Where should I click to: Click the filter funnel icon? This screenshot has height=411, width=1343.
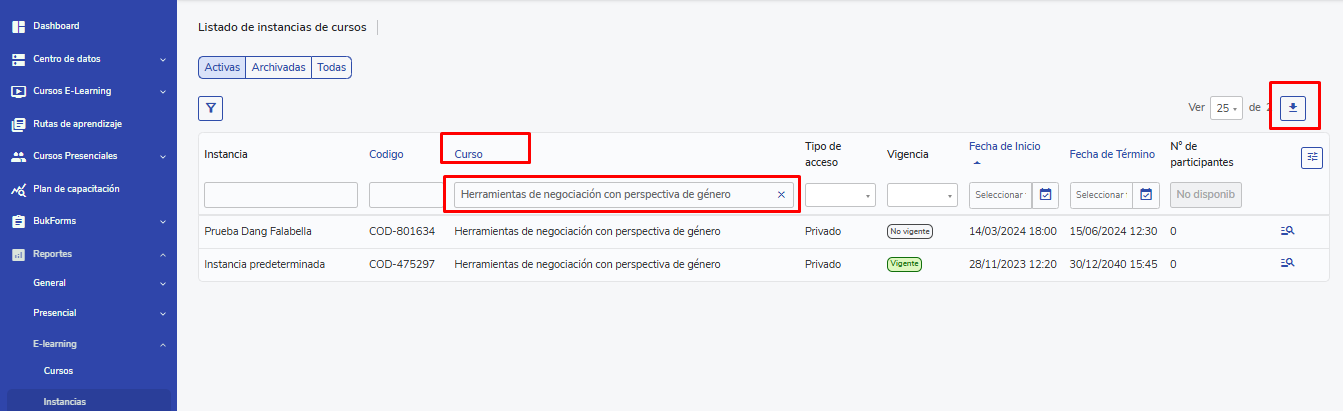[x=210, y=108]
